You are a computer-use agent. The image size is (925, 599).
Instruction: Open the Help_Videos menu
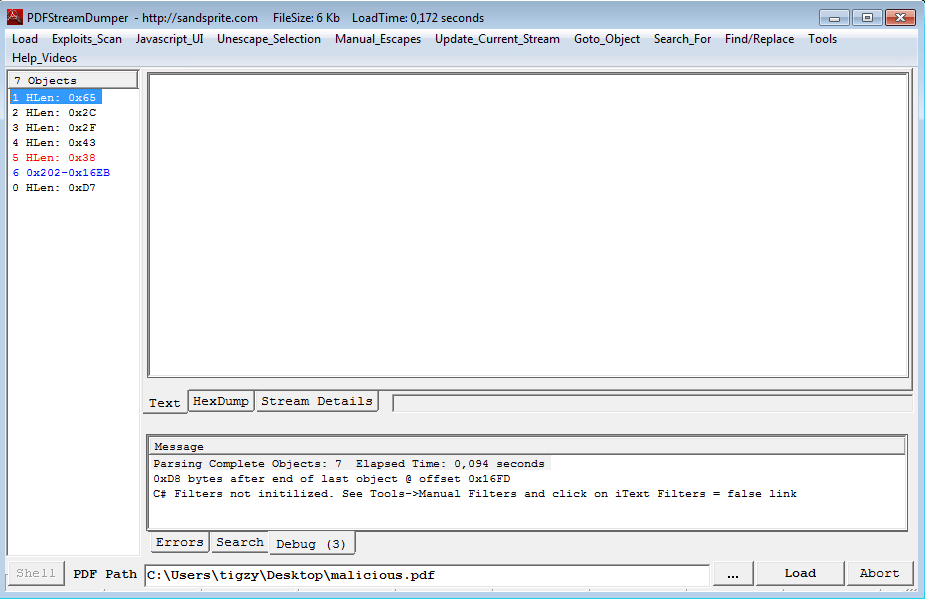pyautogui.click(x=45, y=58)
